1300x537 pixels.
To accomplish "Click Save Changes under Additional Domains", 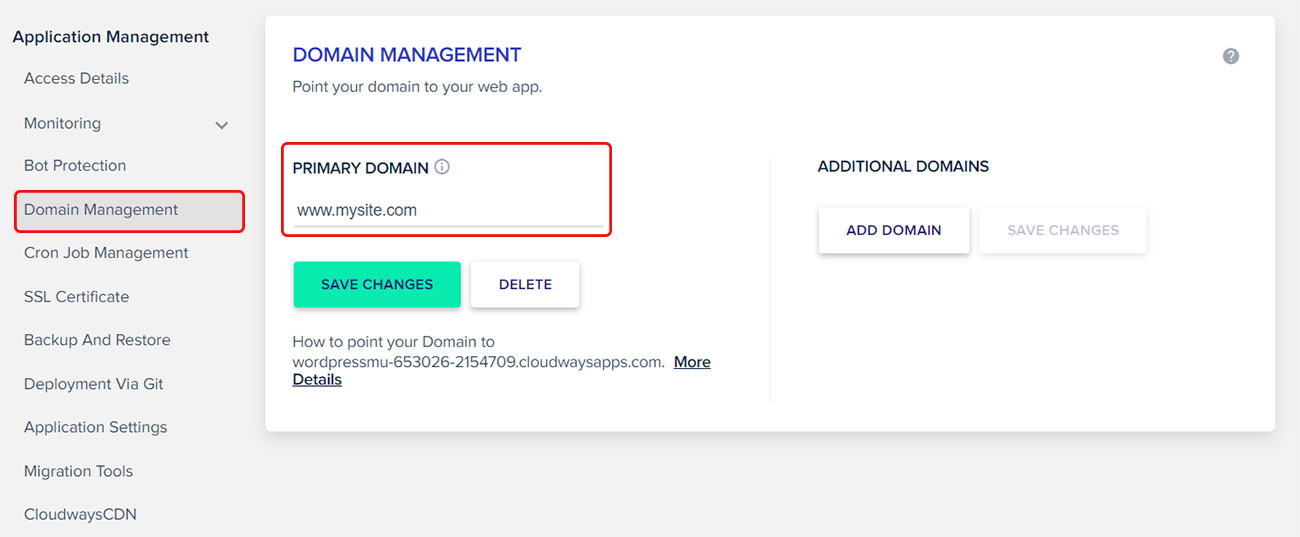I will point(1062,231).
